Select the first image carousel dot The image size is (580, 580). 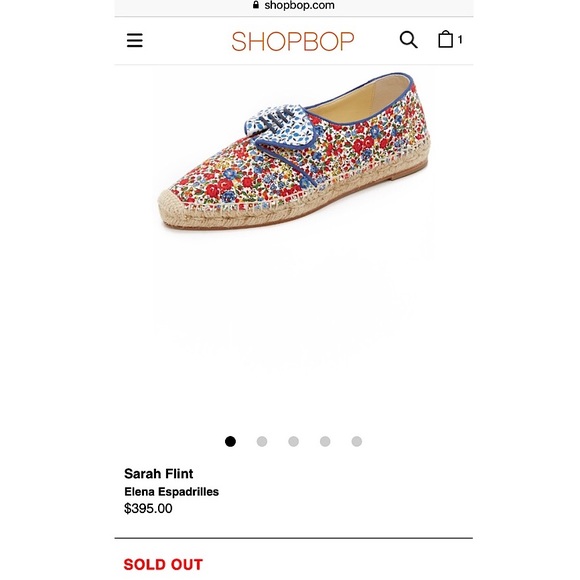[x=230, y=441]
